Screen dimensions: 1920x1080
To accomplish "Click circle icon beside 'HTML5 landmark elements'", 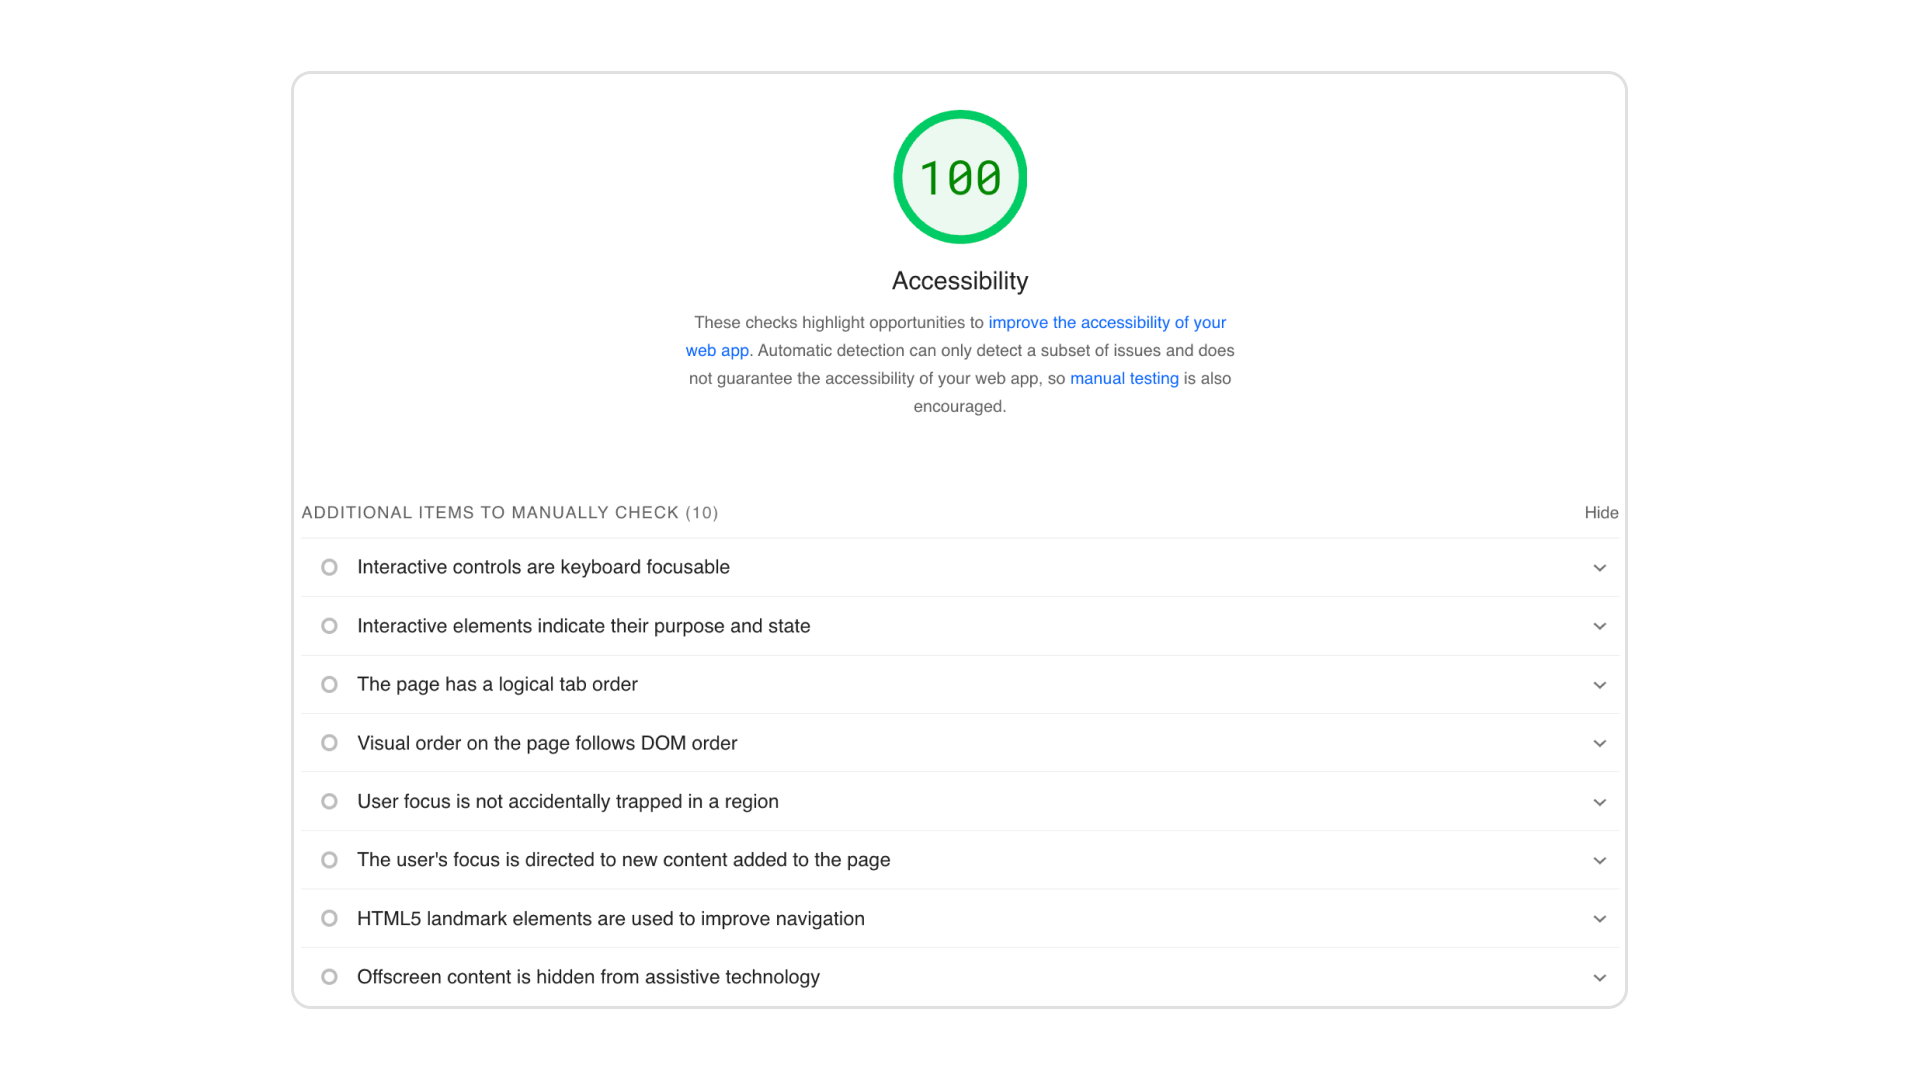I will 329,918.
